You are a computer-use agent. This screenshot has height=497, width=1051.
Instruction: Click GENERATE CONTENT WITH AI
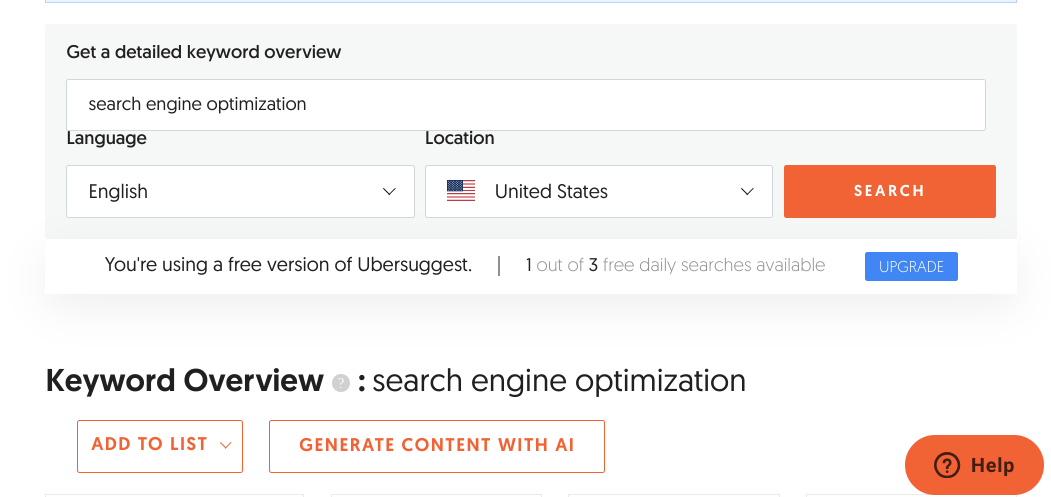[x=436, y=446]
